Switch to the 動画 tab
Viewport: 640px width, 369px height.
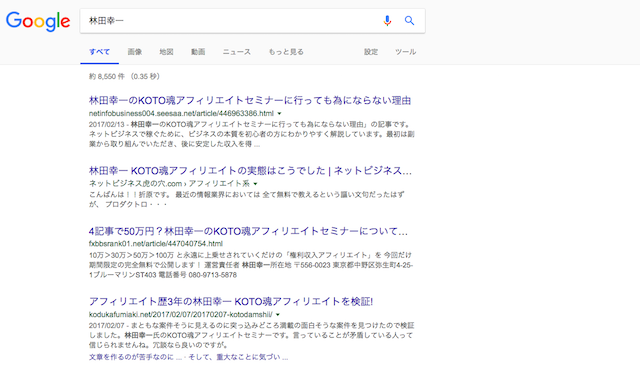coord(198,52)
